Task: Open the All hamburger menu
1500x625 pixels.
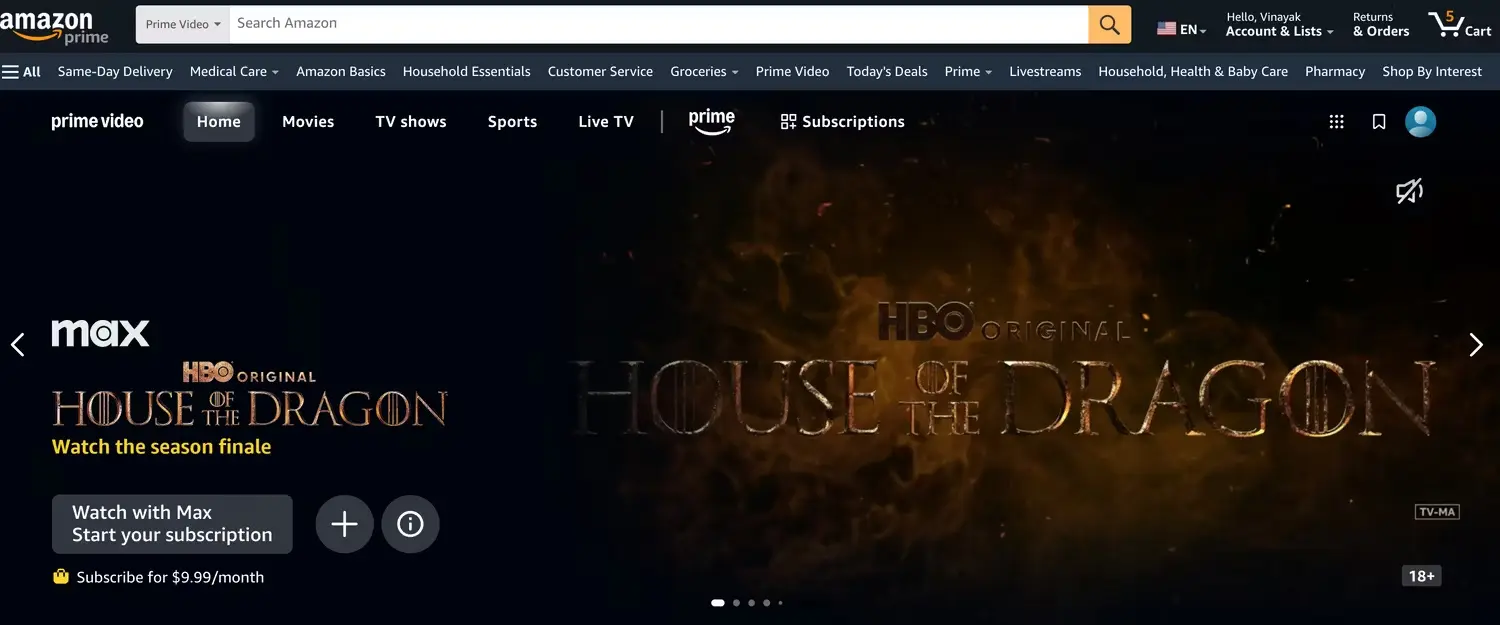Action: [21, 72]
